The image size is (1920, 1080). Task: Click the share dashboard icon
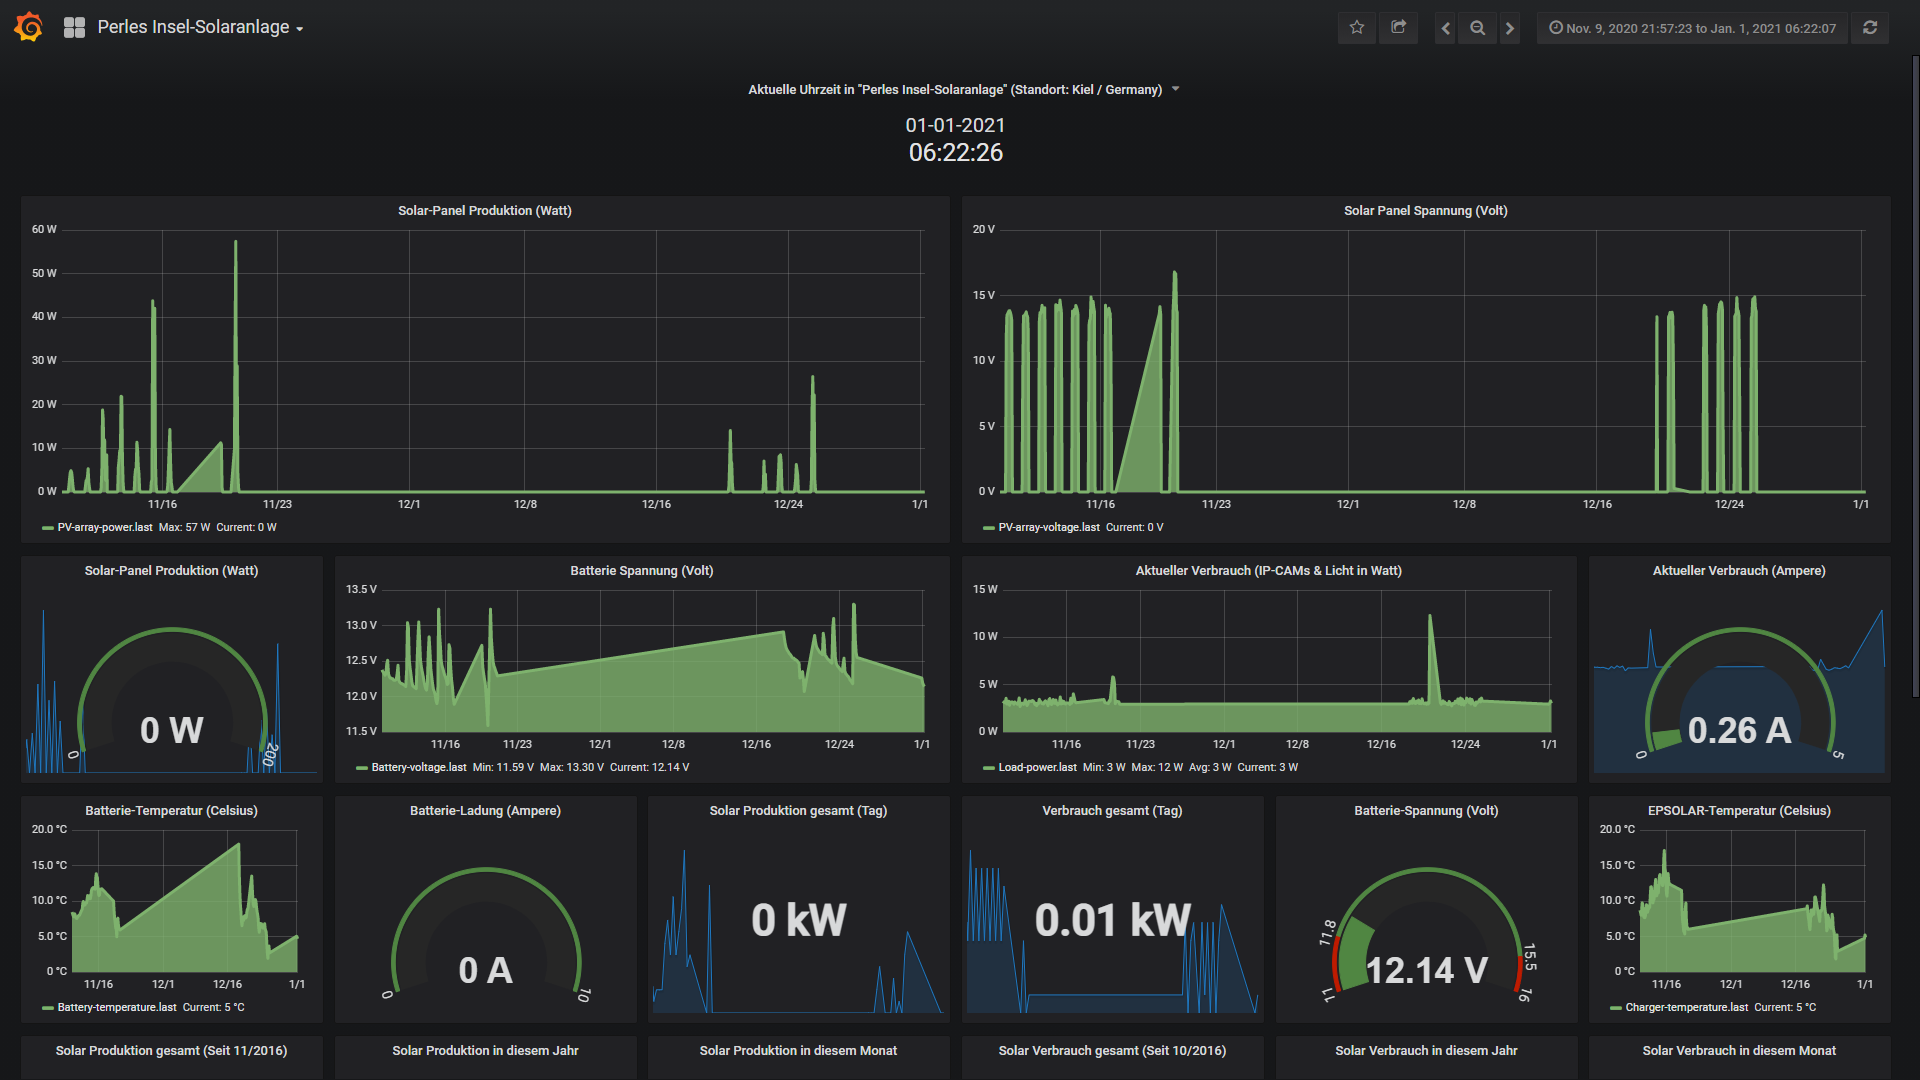(x=1398, y=28)
